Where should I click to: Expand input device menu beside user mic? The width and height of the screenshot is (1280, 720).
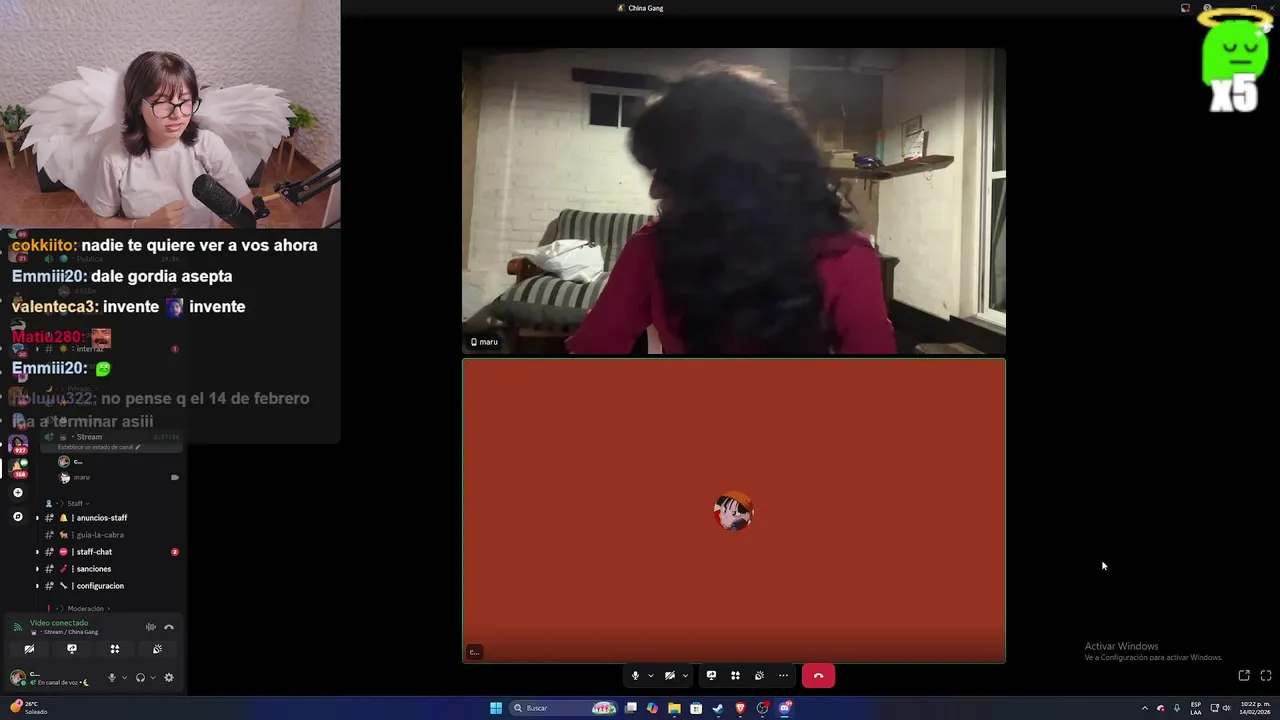coord(124,677)
